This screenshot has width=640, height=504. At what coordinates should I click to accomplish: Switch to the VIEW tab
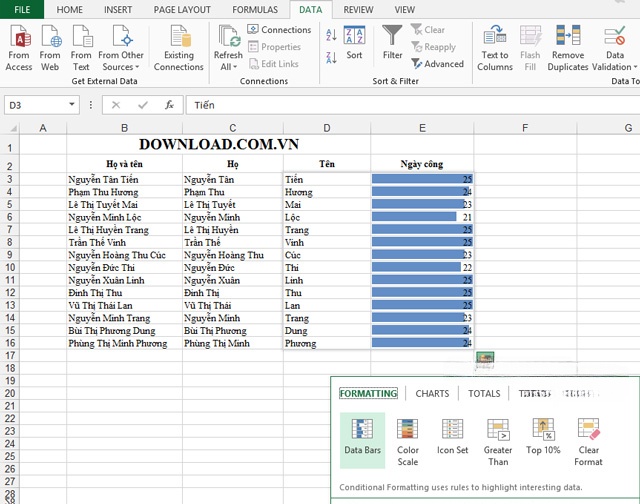[x=404, y=9]
